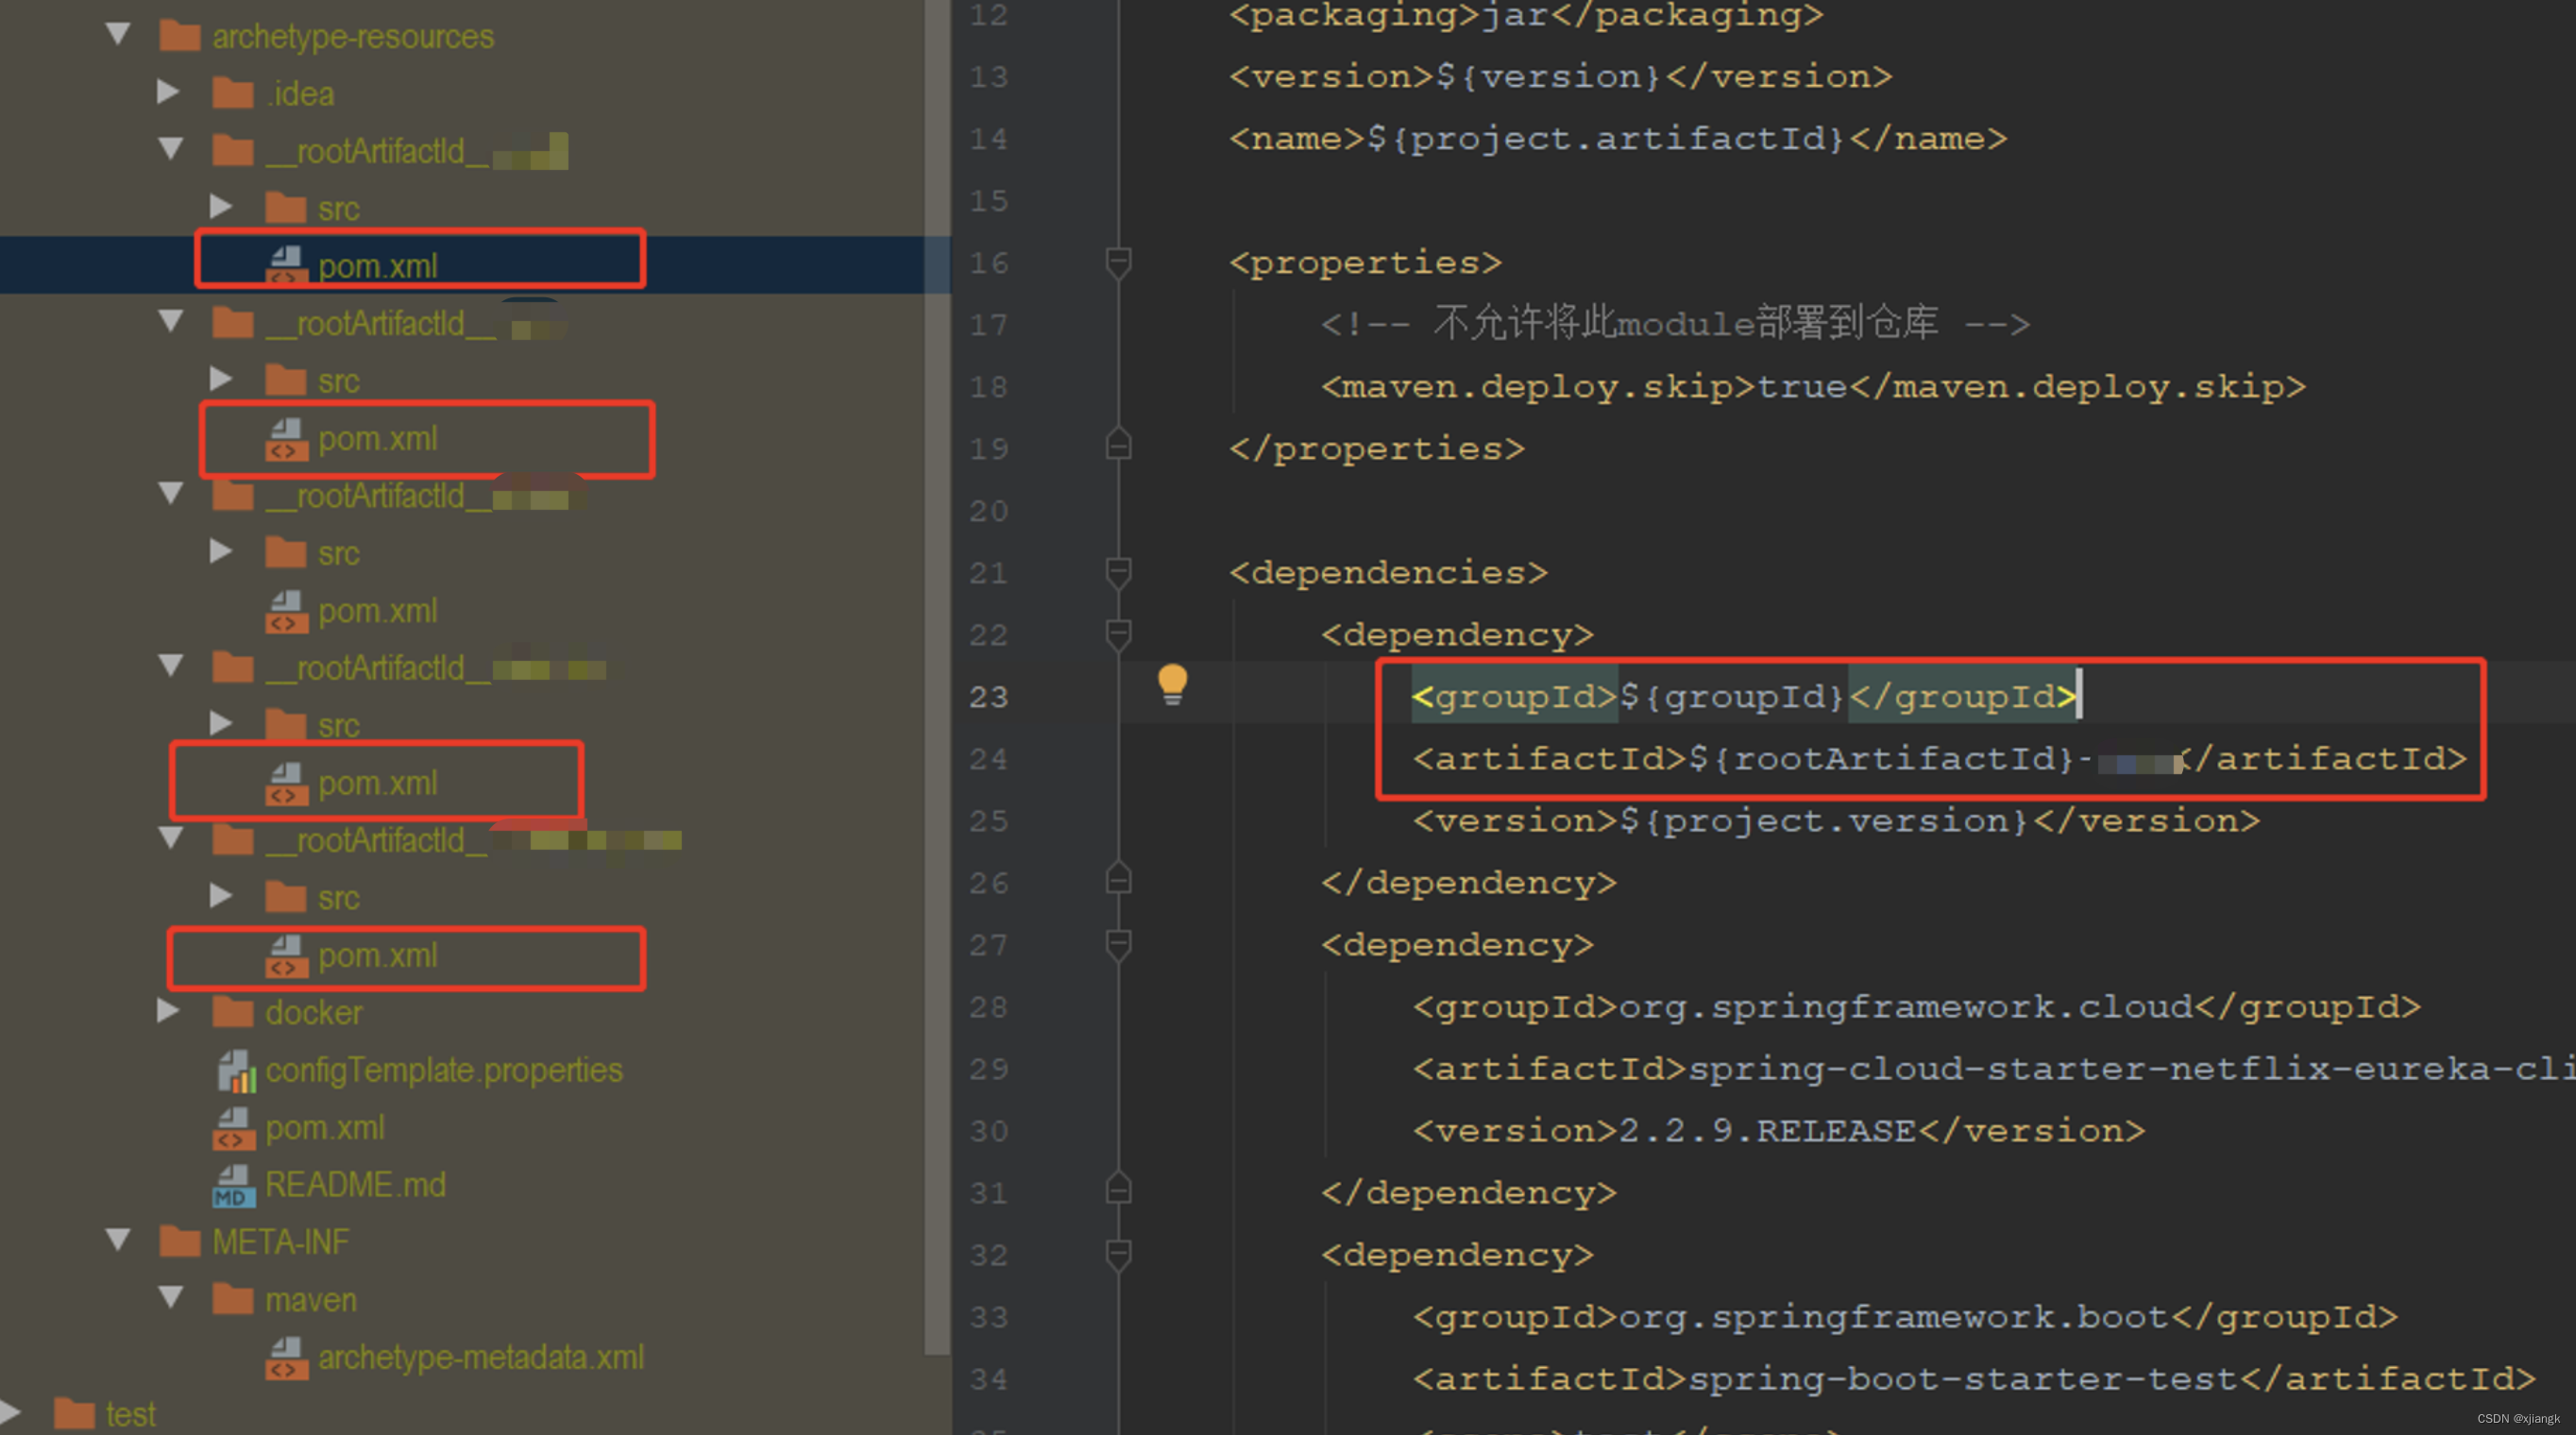Select the test folder in the tree
Screen dimensions: 2576x1435
131,1415
